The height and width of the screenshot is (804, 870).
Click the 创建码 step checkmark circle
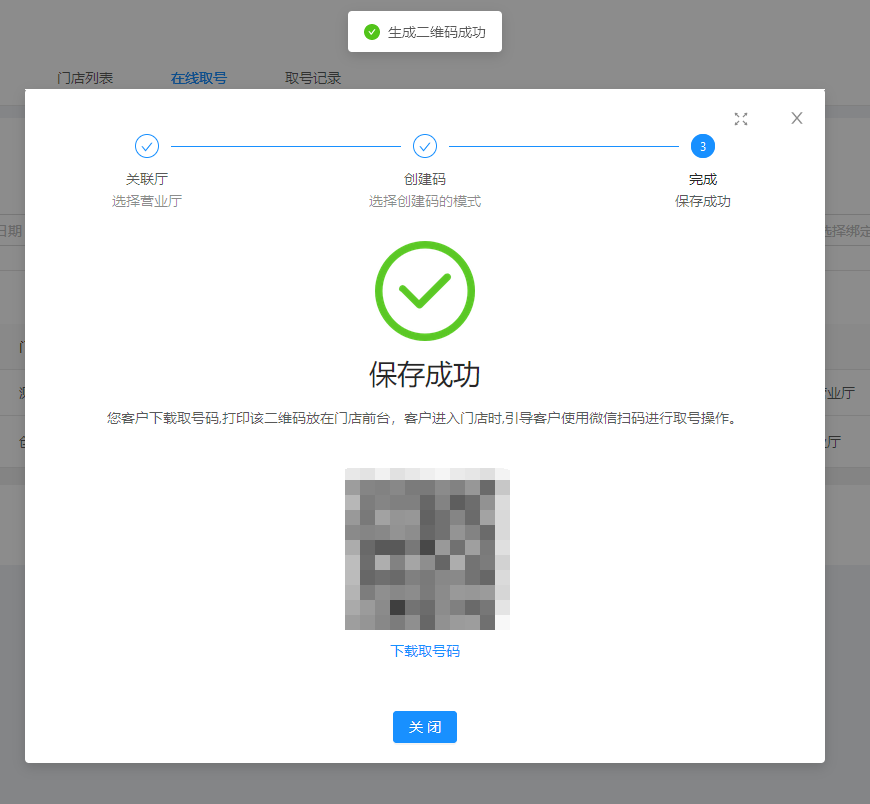coord(425,146)
